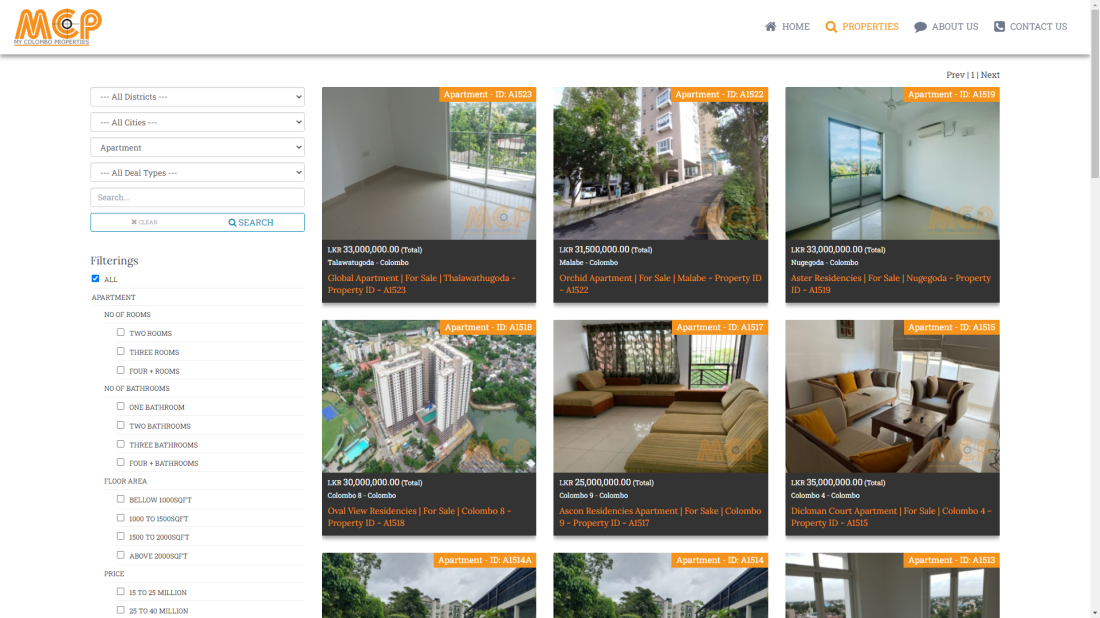The height and width of the screenshot is (618, 1100).
Task: Open the A1523 Global Apartment photo
Action: pos(429,163)
